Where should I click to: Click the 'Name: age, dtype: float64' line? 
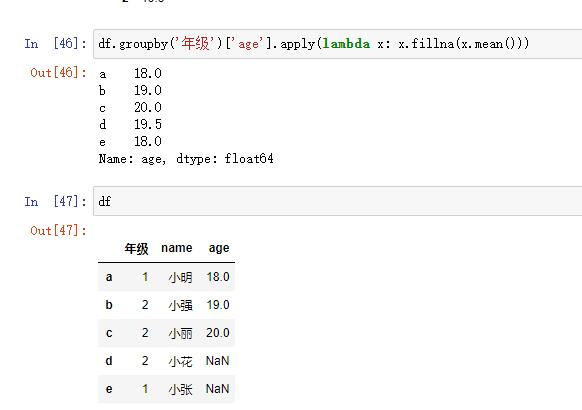(186, 159)
